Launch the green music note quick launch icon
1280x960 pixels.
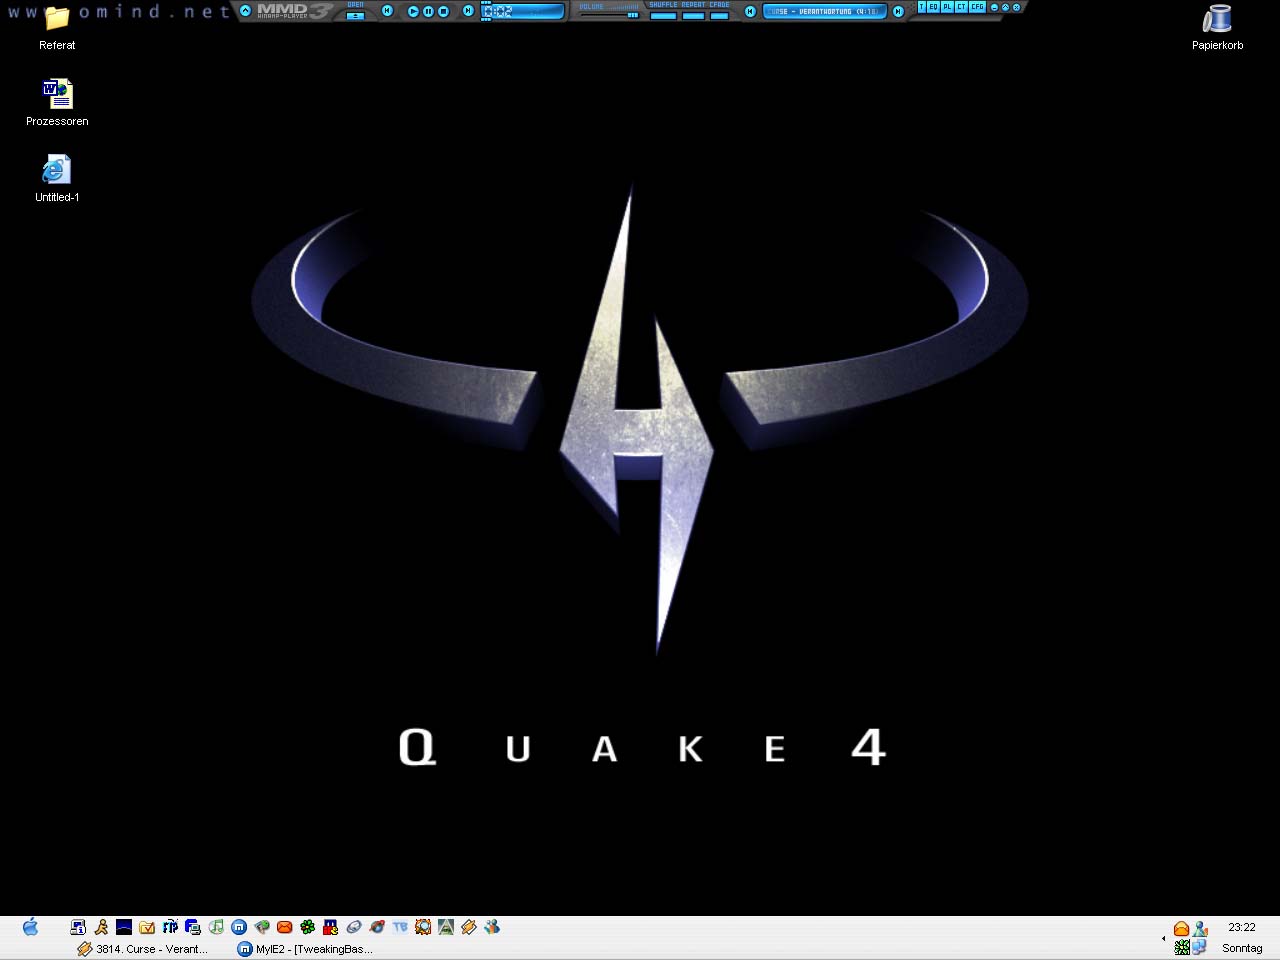tap(216, 927)
